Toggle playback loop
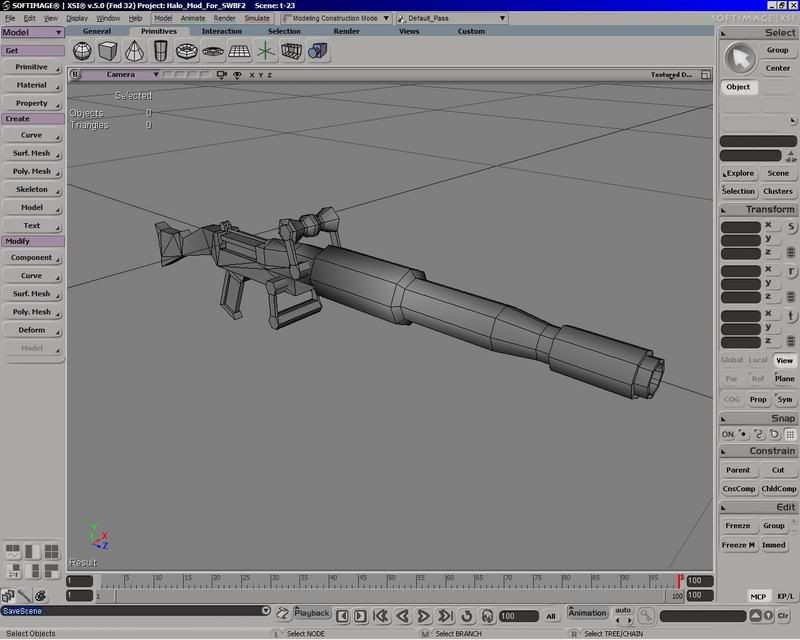 coord(466,616)
